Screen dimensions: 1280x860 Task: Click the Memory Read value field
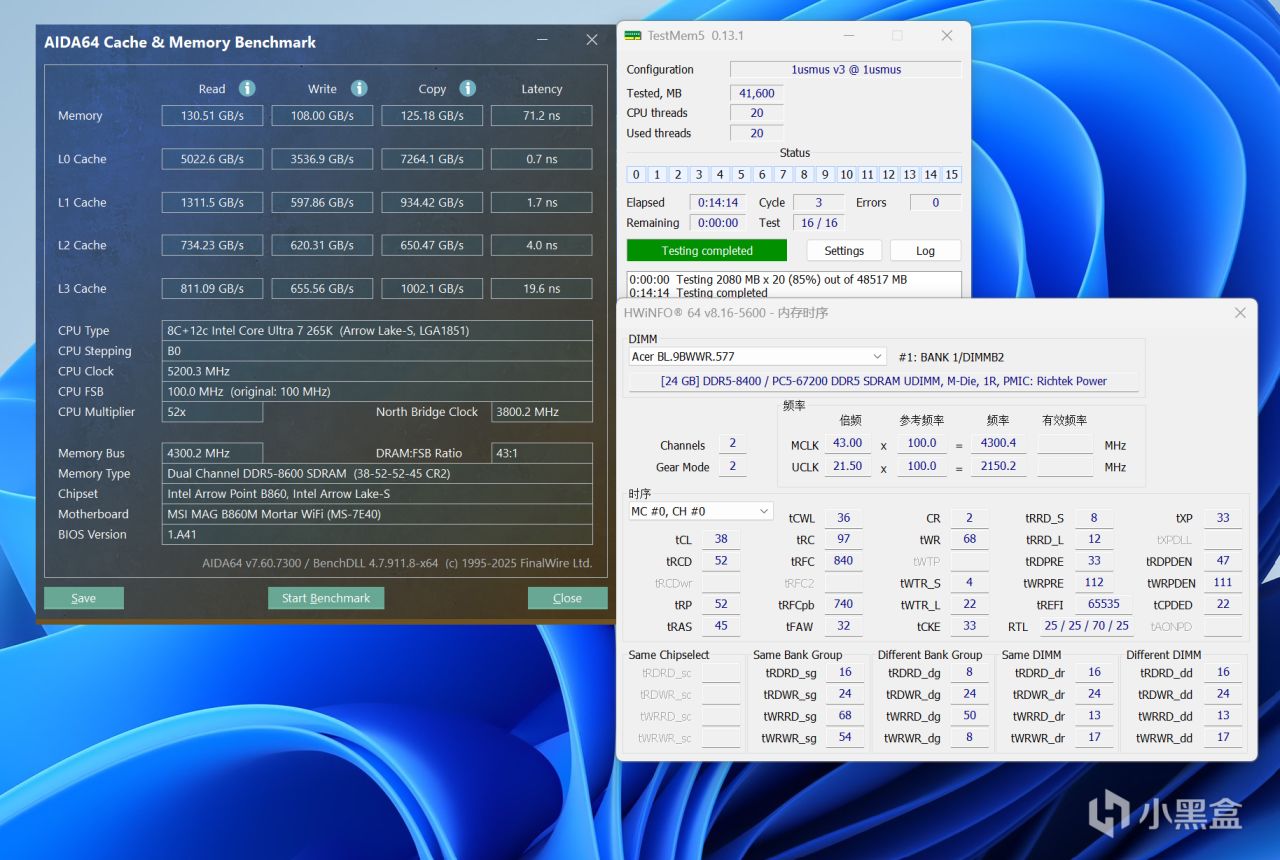pos(212,116)
